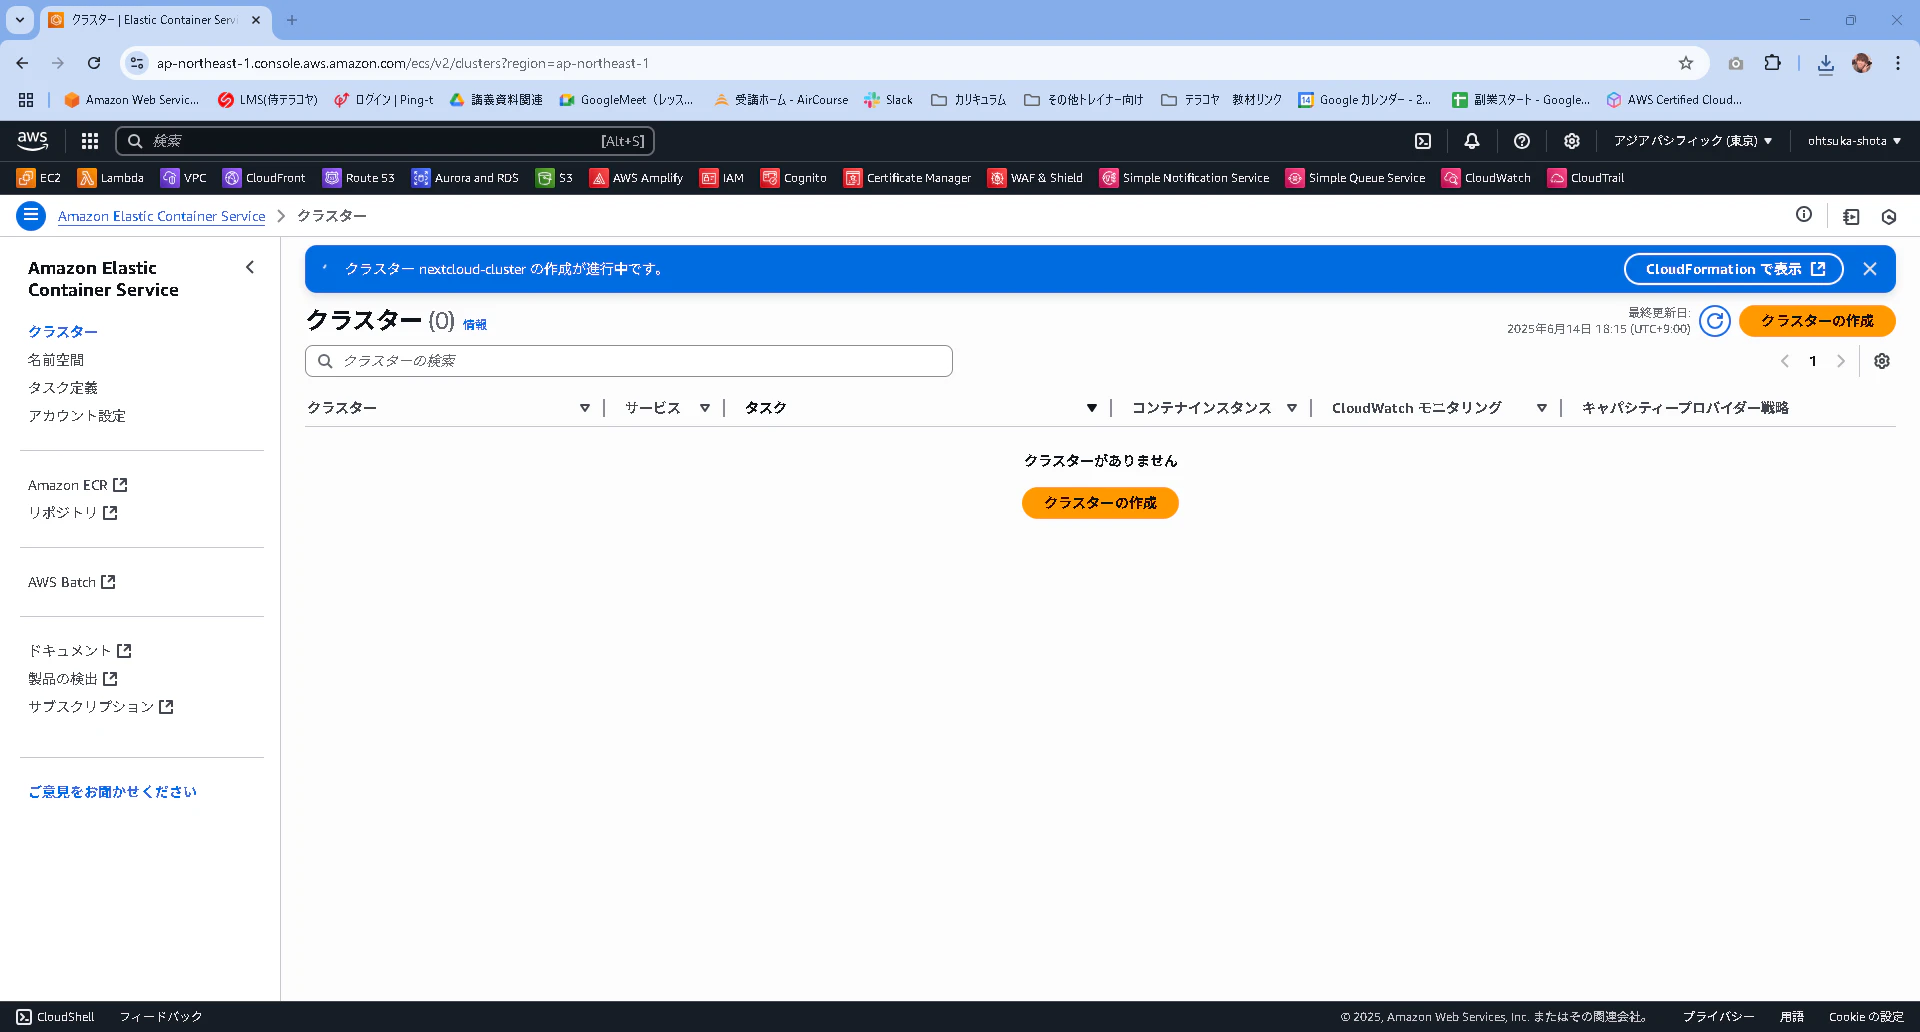This screenshot has height=1032, width=1920.
Task: Open the Certificate Manager shortcut
Action: pos(908,178)
